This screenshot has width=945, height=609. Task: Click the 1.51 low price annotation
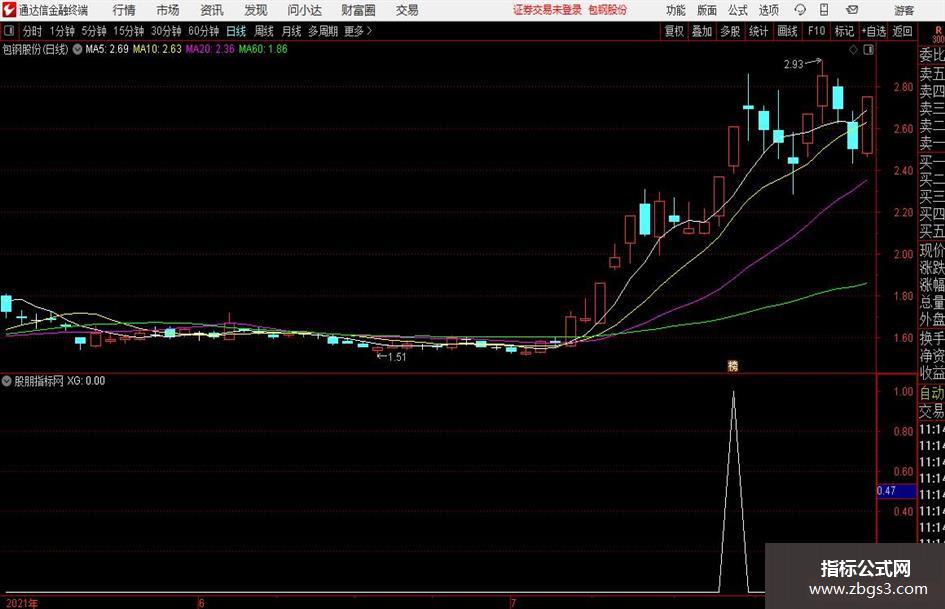point(397,357)
